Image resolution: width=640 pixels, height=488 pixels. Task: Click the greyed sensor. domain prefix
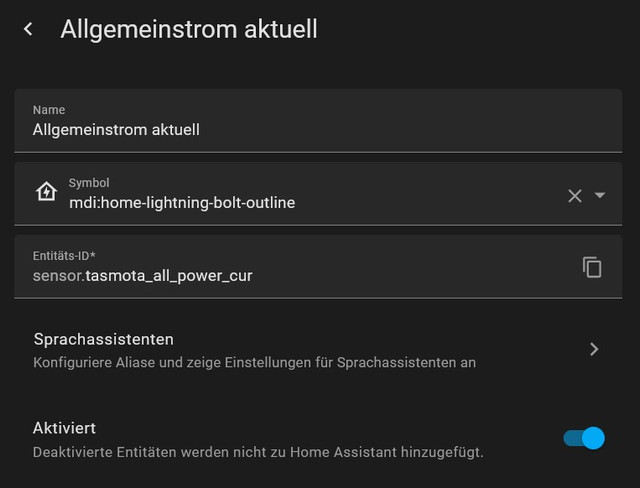click(59, 276)
